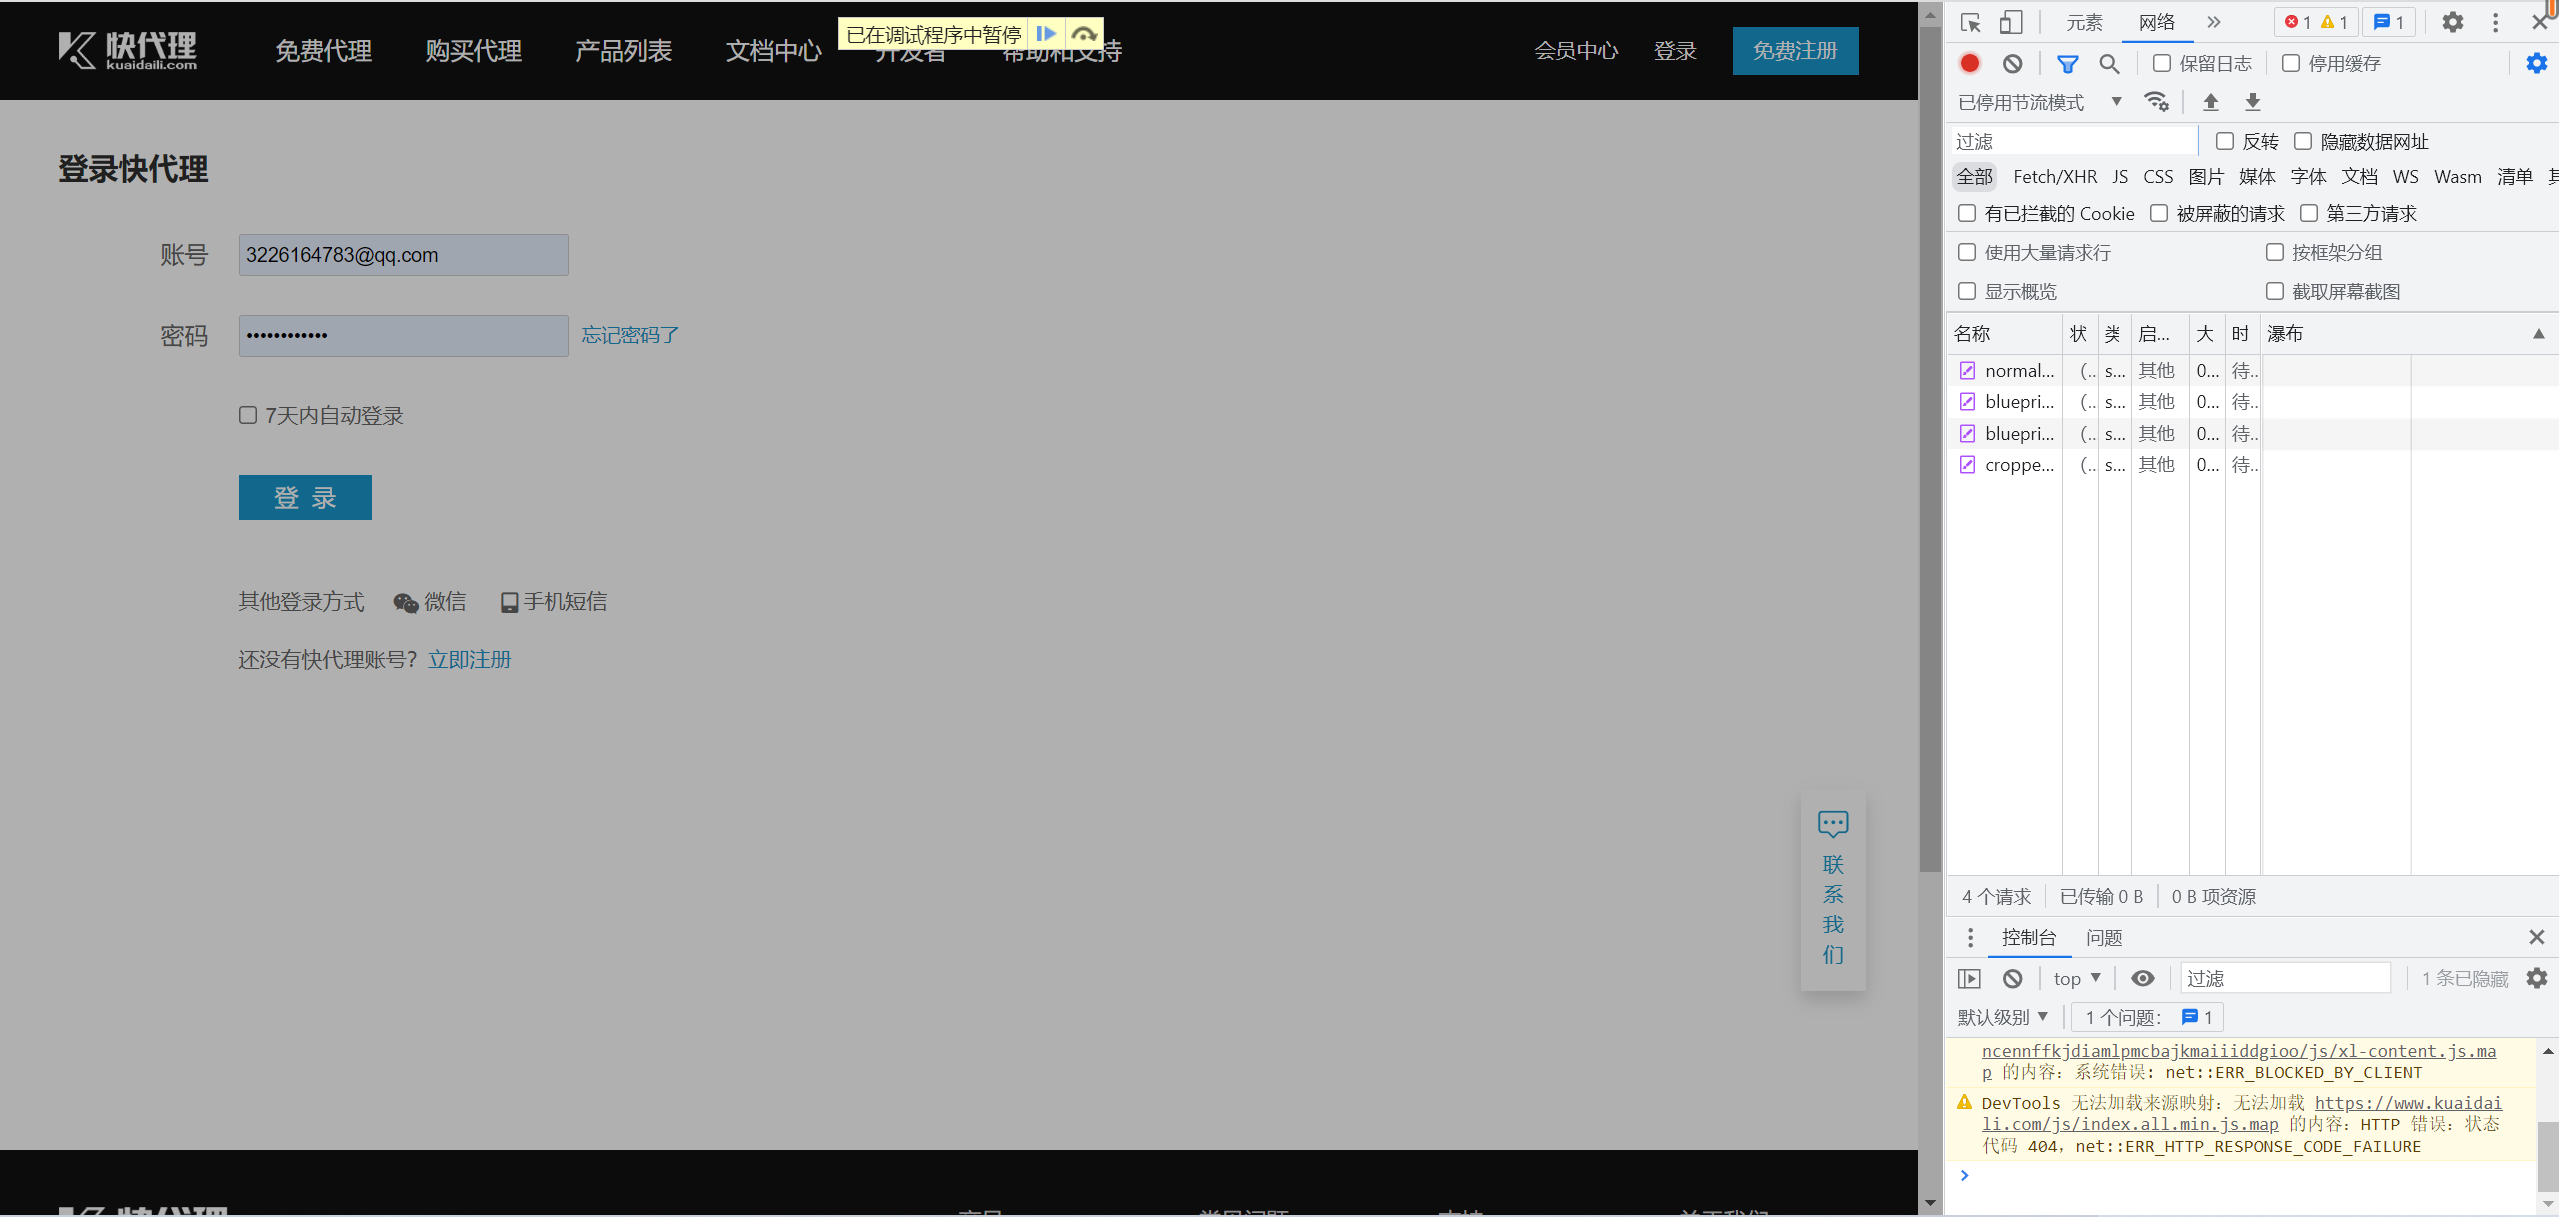
Task: Check 被屏蔽的请求 checkbox
Action: coord(2159,213)
